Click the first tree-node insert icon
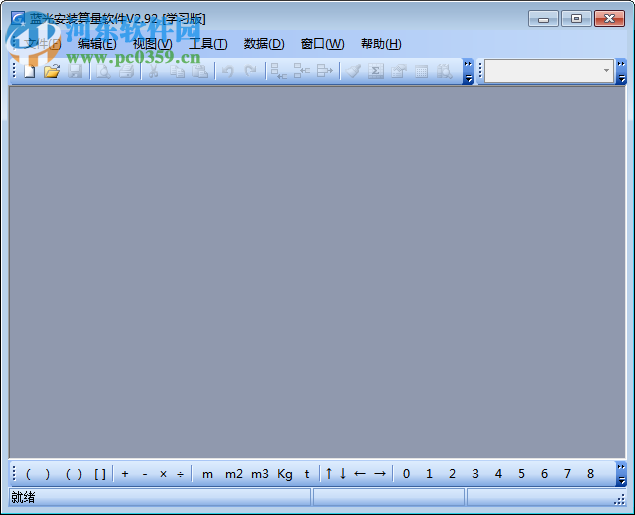This screenshot has width=635, height=515. 279,71
